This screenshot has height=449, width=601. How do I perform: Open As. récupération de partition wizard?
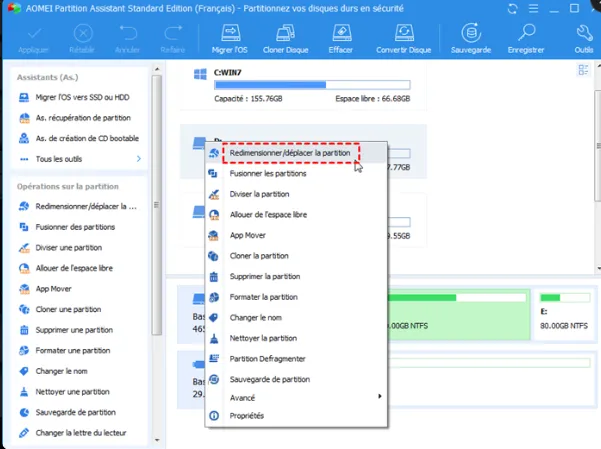pos(75,118)
